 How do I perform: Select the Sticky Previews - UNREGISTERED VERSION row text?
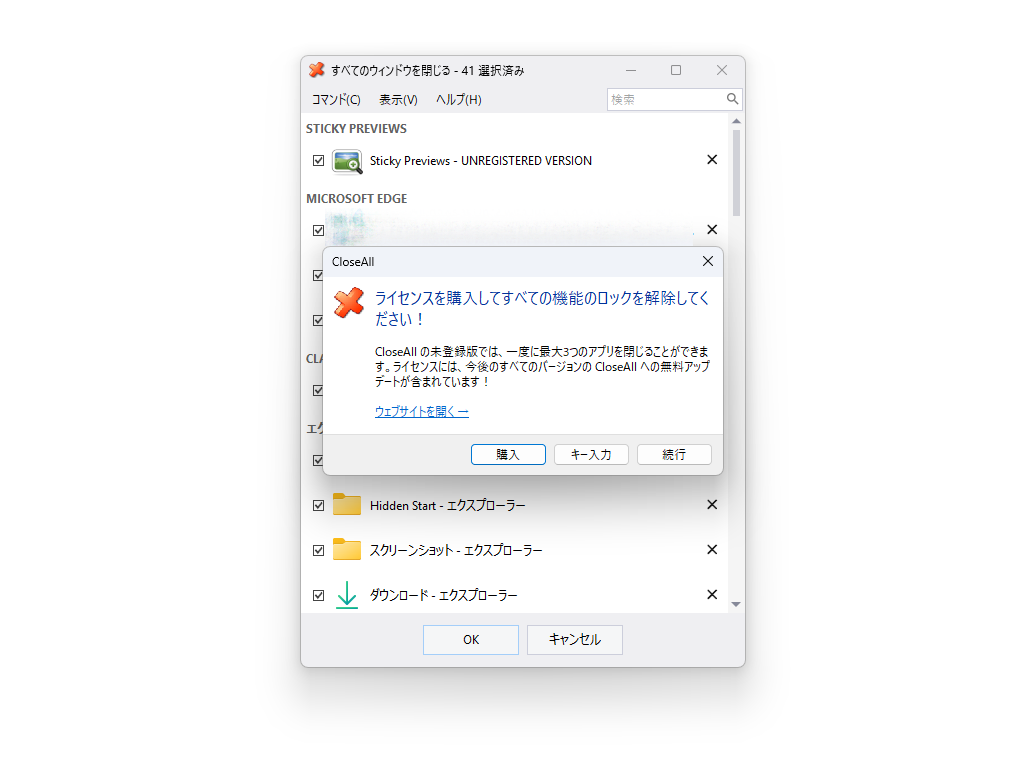pyautogui.click(x=481, y=161)
